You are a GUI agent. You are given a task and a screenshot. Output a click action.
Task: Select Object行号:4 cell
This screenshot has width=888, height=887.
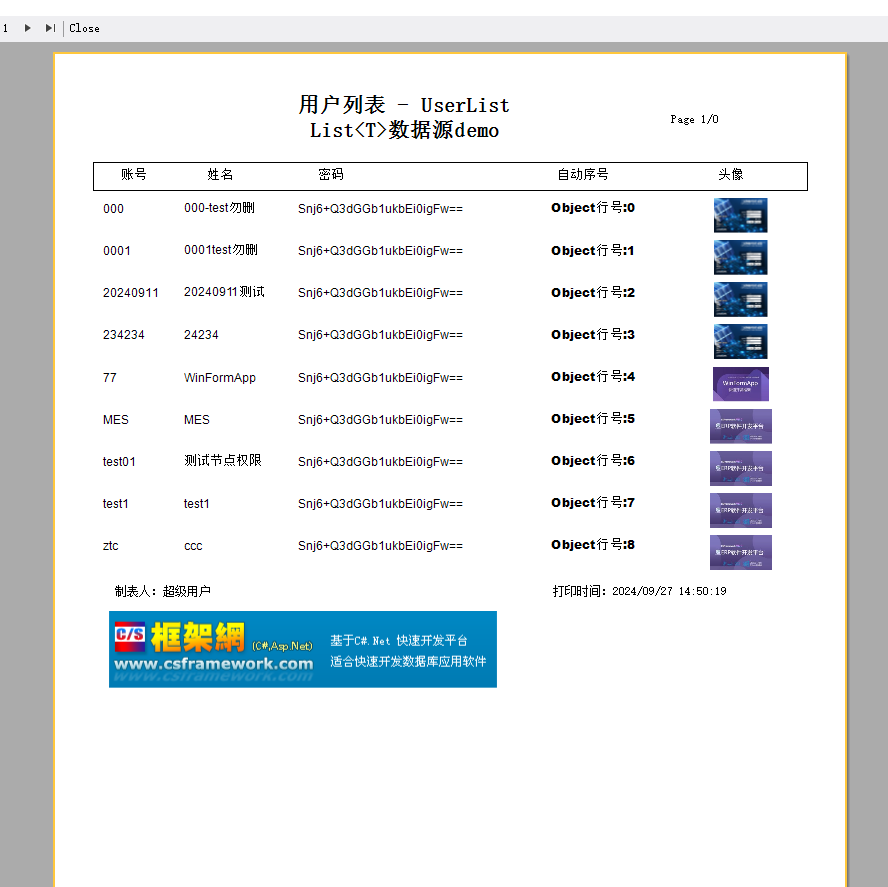point(593,376)
